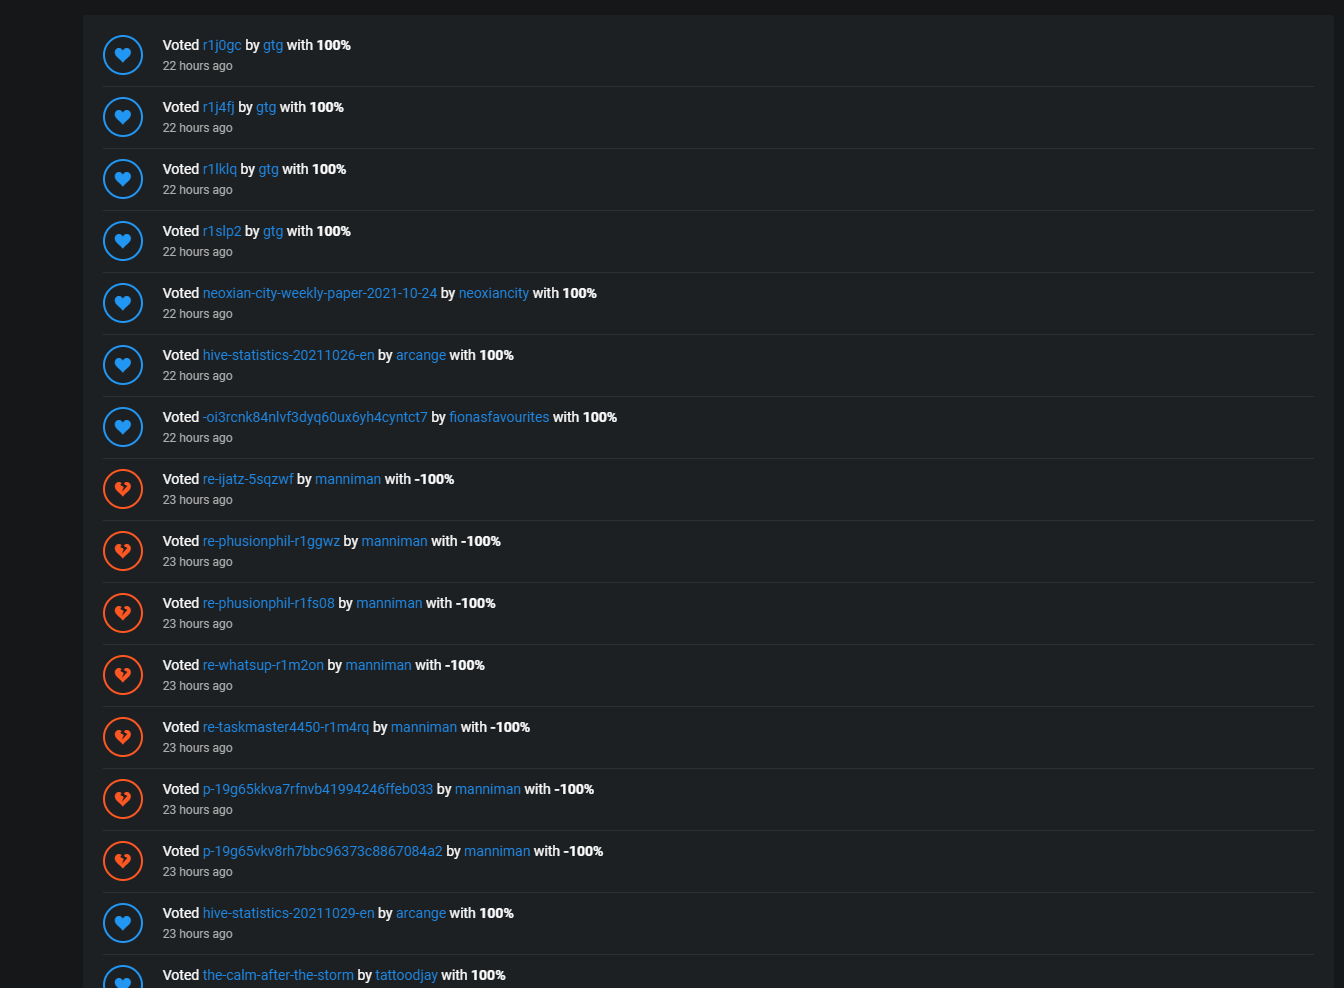Open neoxiancity author profile link
The width and height of the screenshot is (1344, 988).
493,293
